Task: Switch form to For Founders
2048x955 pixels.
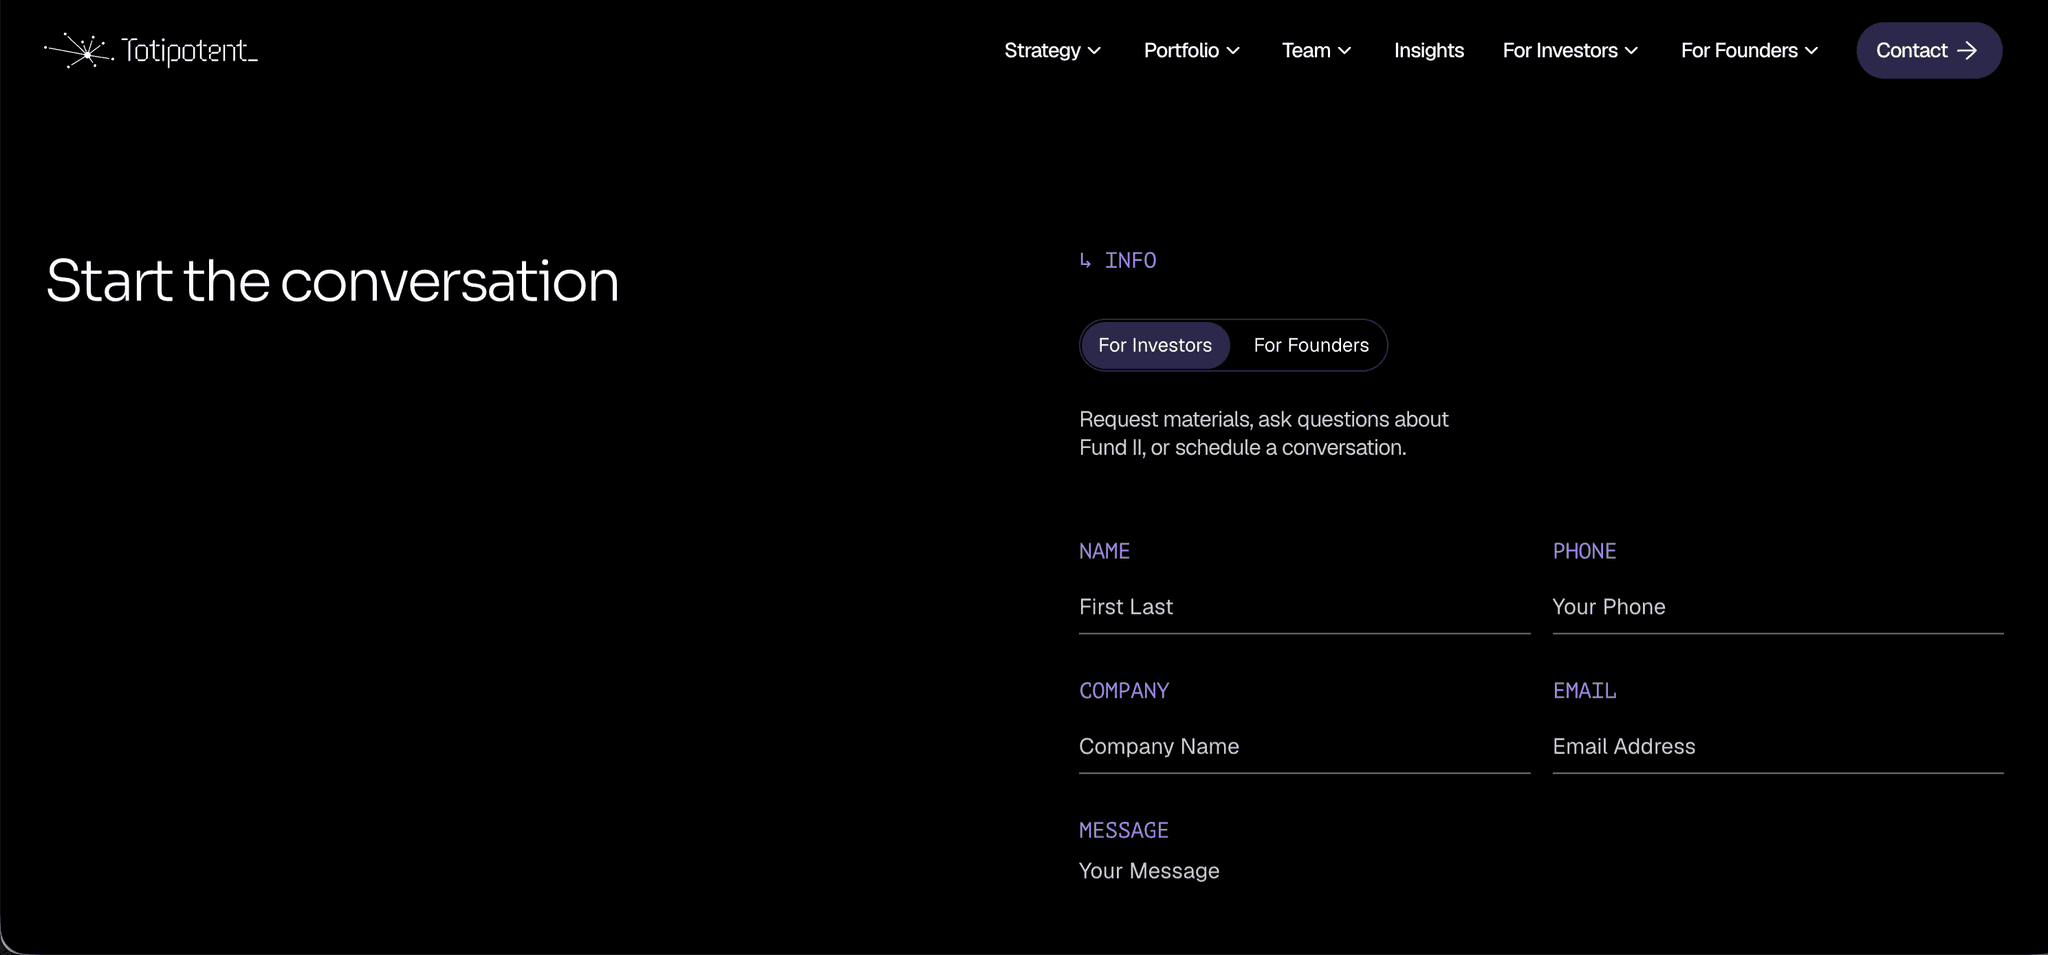Action: click(1311, 345)
